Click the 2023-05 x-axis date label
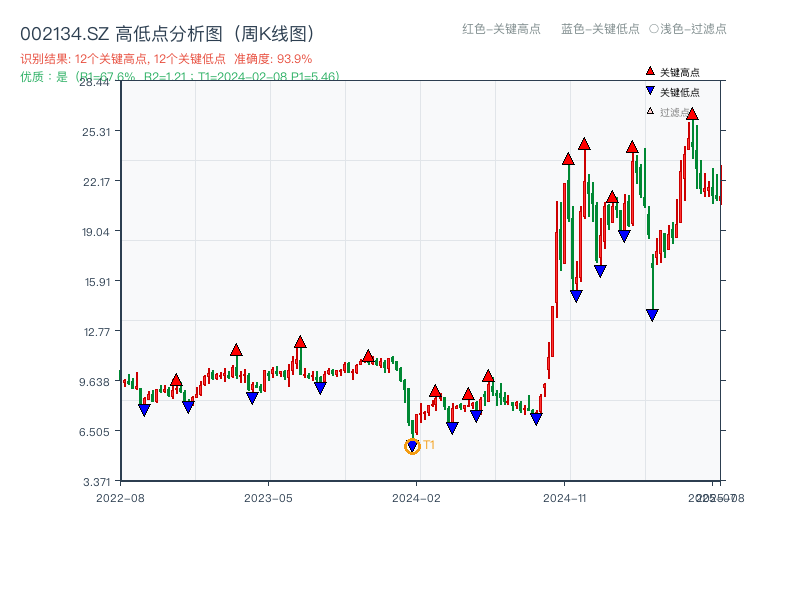The width and height of the screenshot is (800, 600). (268, 498)
